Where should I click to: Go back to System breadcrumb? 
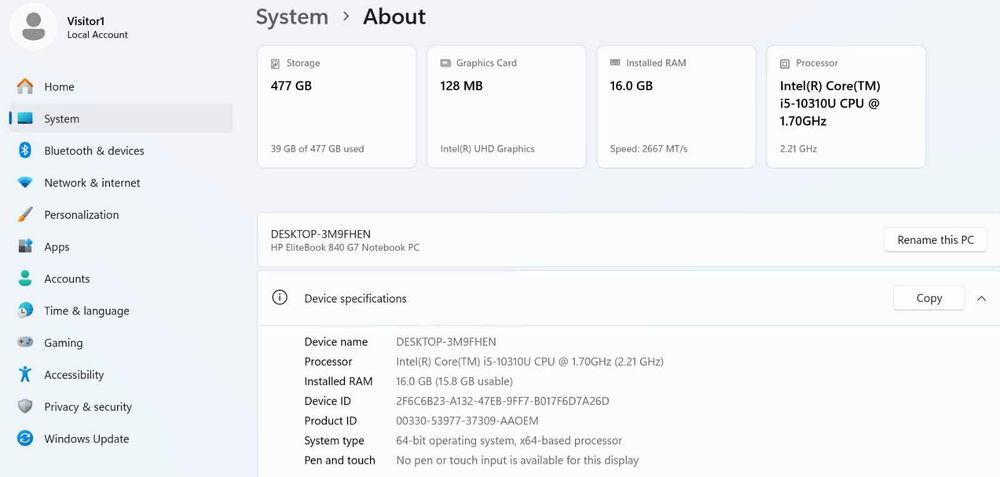click(292, 17)
